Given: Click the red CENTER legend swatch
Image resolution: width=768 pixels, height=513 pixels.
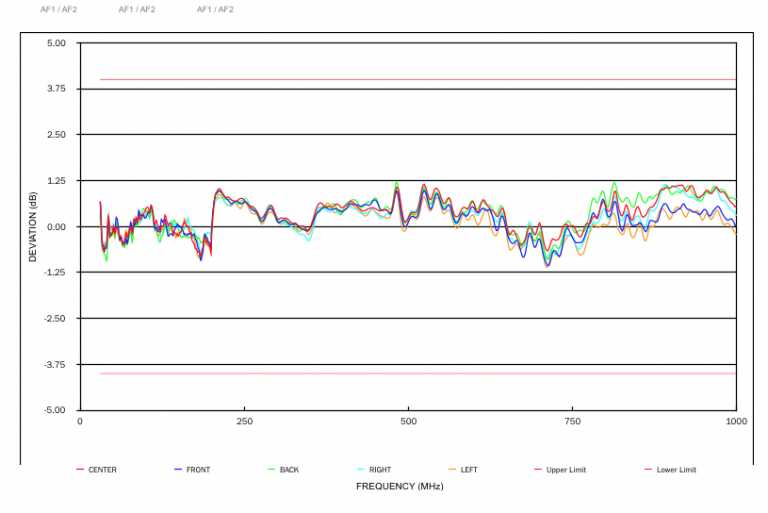Looking at the screenshot, I should (x=80, y=469).
